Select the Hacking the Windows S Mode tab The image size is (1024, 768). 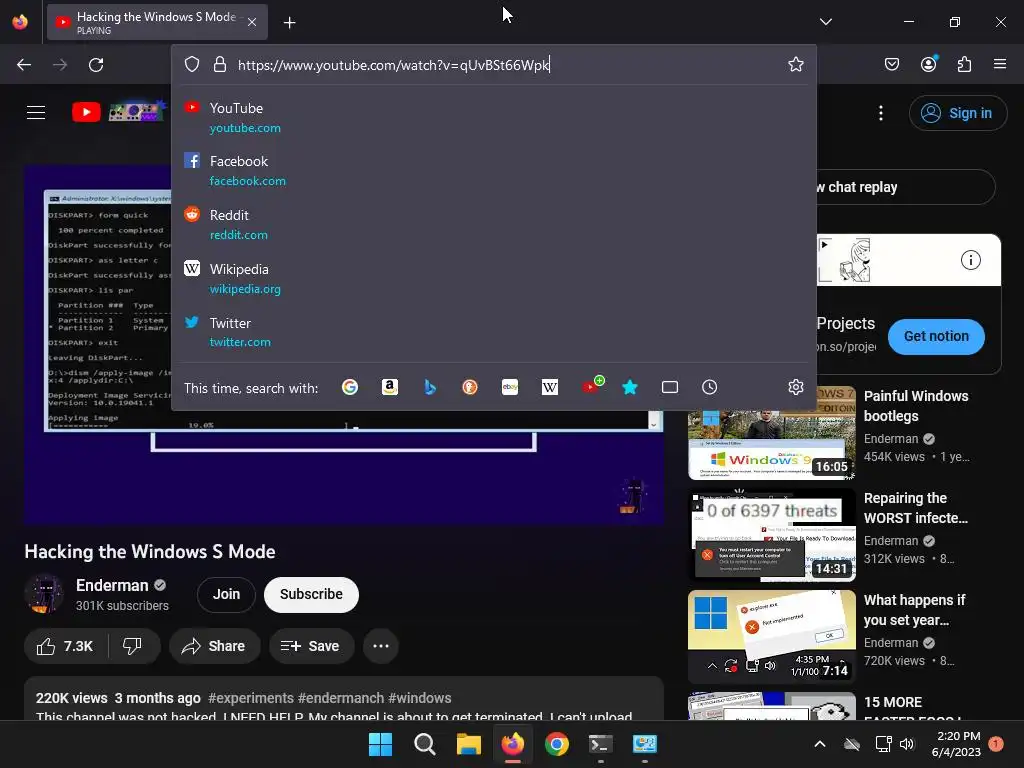(157, 22)
